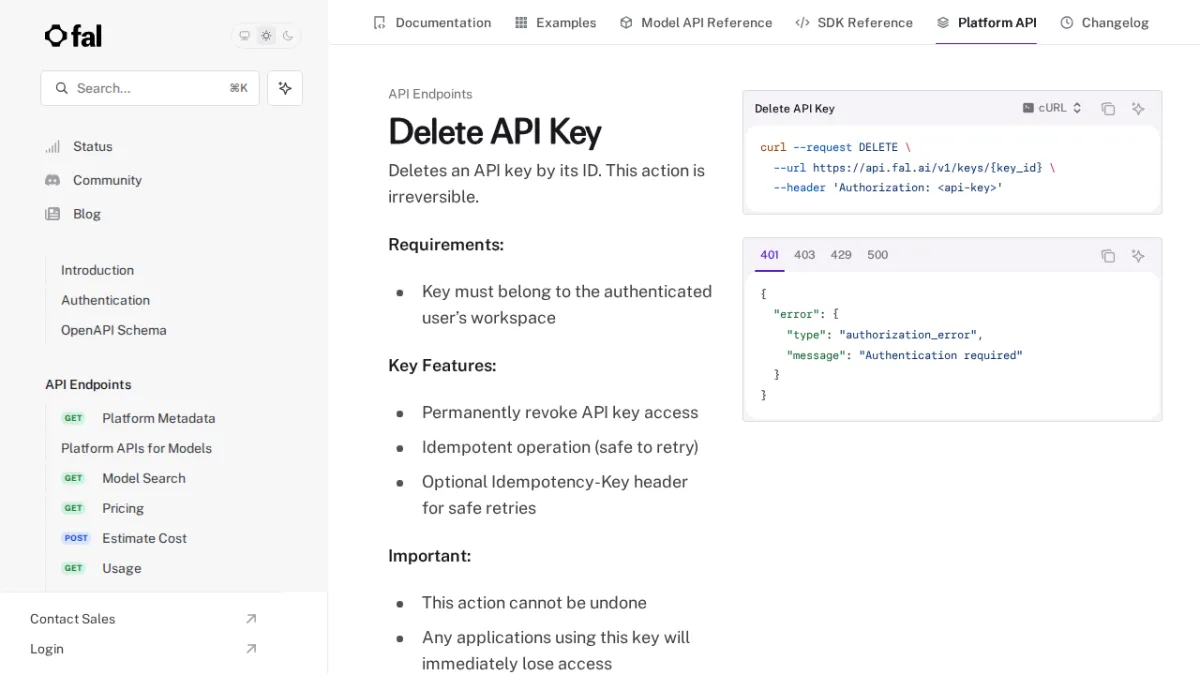
Task: Open the Model API Reference tab
Action: (696, 22)
